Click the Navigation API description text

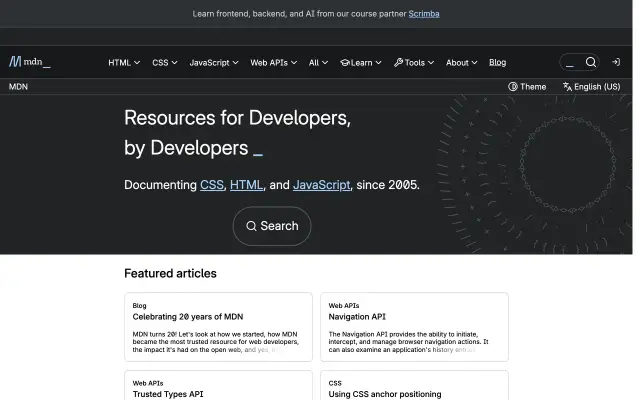pos(408,342)
